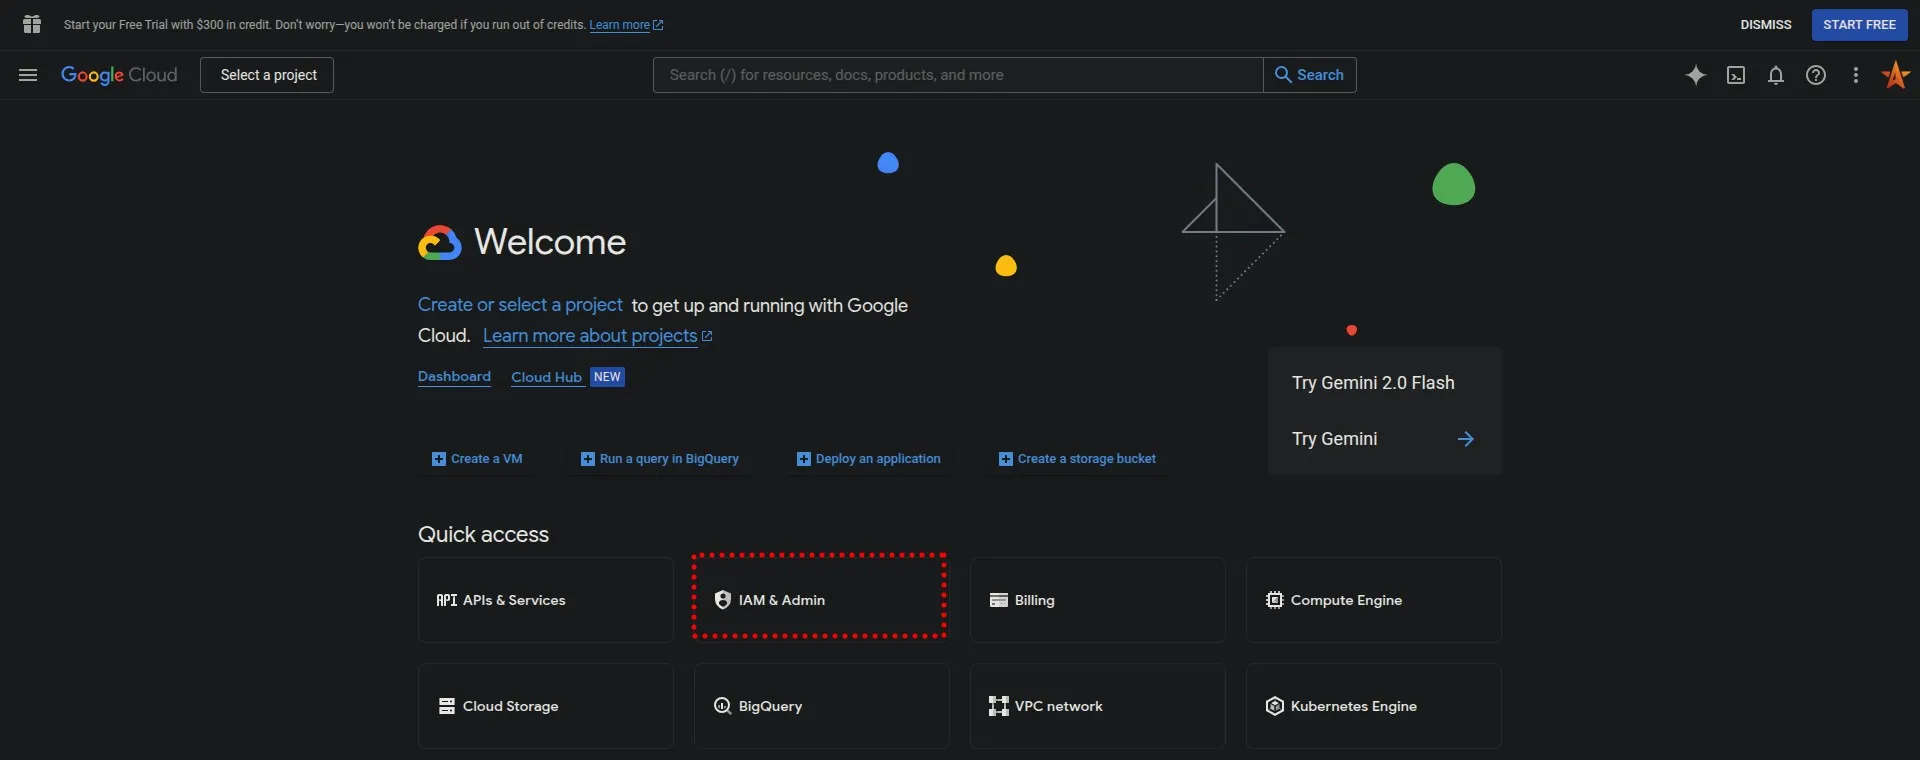Focus the resources search input field
Image resolution: width=1920 pixels, height=760 pixels.
tap(958, 75)
